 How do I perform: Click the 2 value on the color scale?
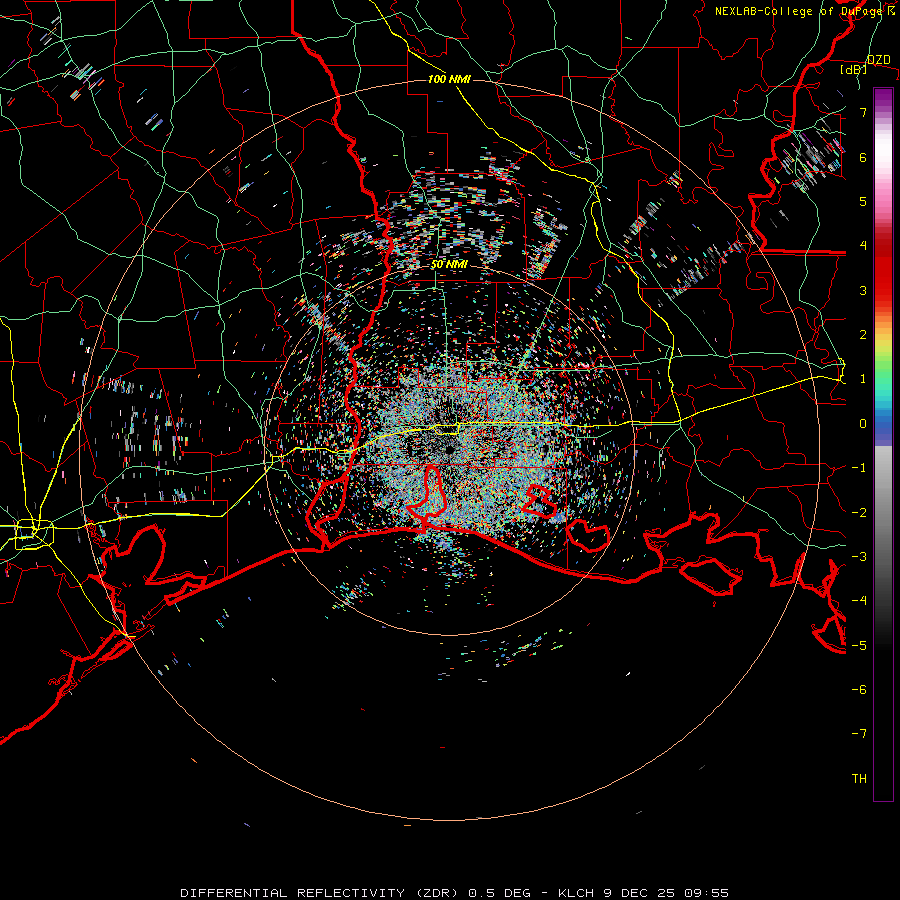point(863,335)
